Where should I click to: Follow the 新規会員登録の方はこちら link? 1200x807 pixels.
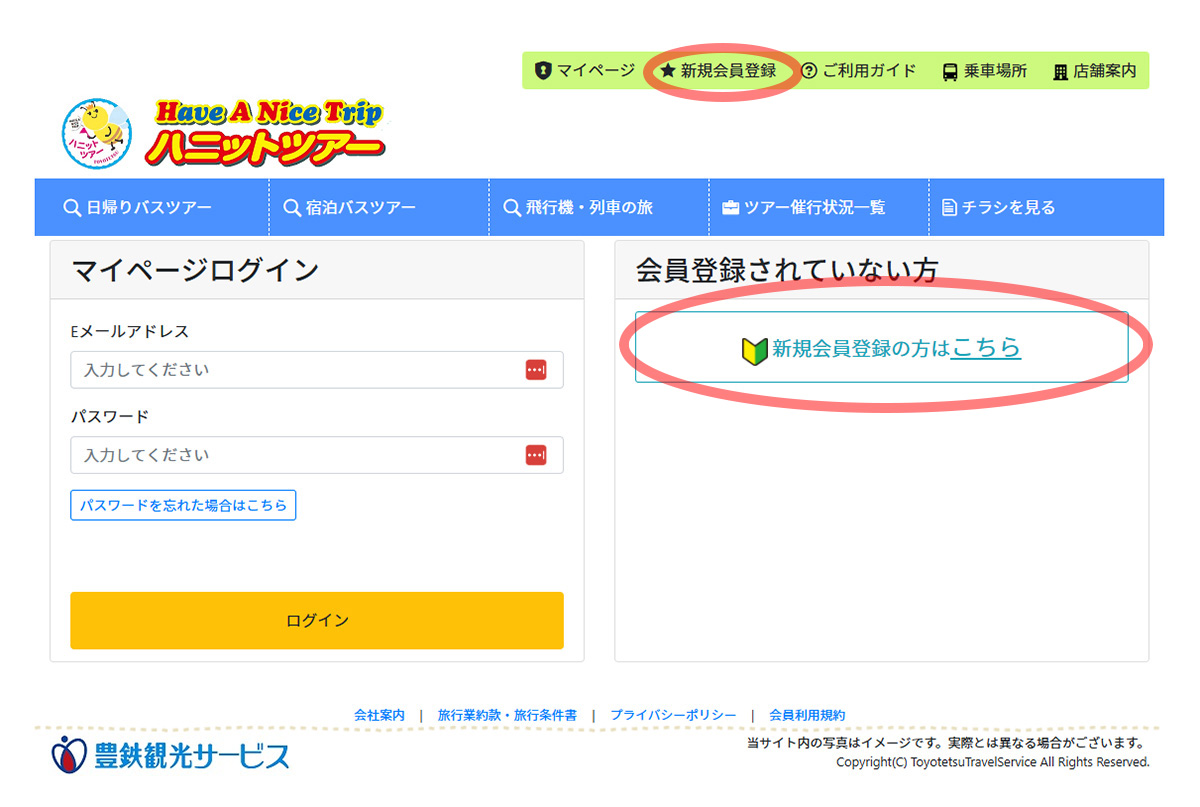[988, 349]
